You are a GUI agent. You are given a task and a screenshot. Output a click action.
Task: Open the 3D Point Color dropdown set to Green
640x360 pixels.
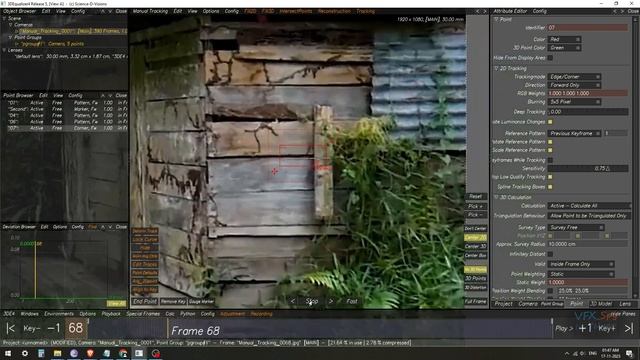(564, 48)
